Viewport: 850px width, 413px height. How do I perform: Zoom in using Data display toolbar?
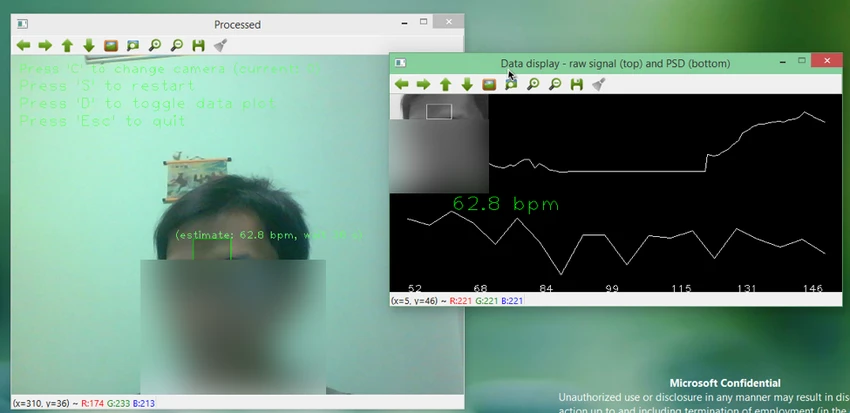tap(533, 84)
